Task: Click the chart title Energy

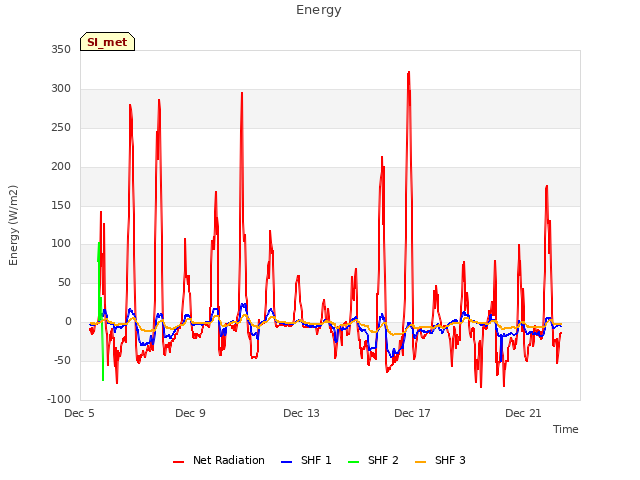Action: point(319,10)
